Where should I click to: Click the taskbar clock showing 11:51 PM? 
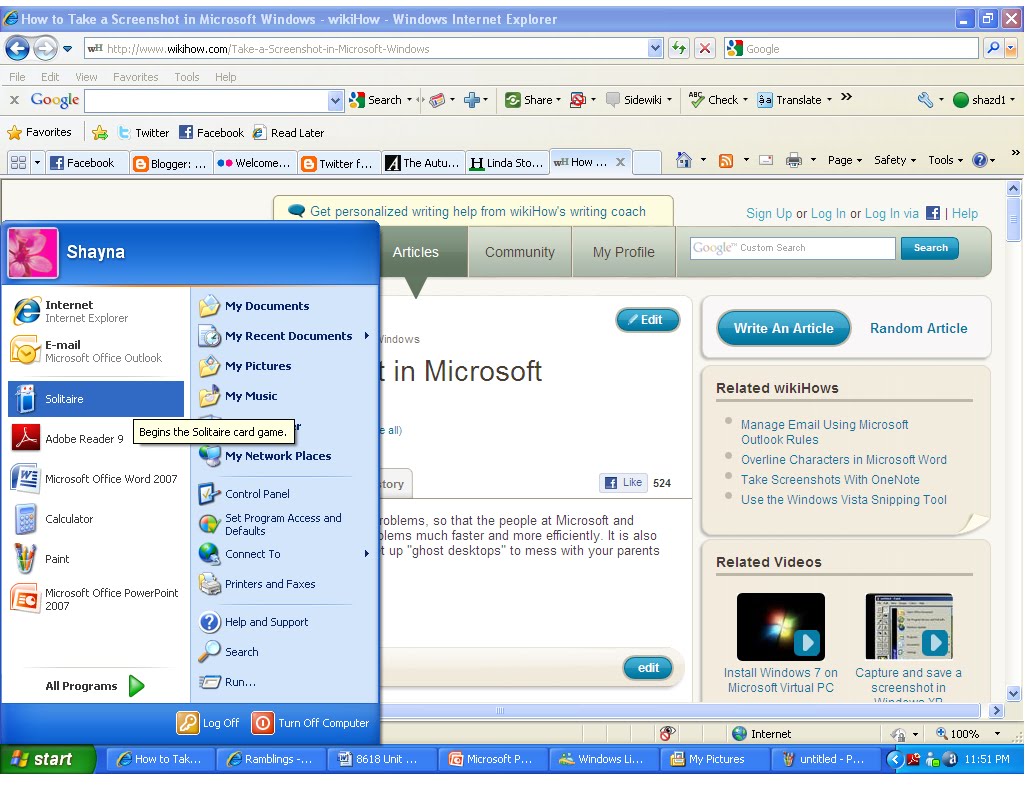click(x=986, y=759)
